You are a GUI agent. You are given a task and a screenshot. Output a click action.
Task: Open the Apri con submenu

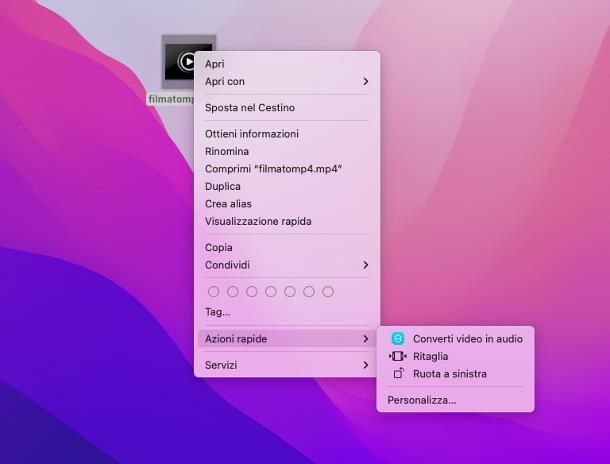287,81
